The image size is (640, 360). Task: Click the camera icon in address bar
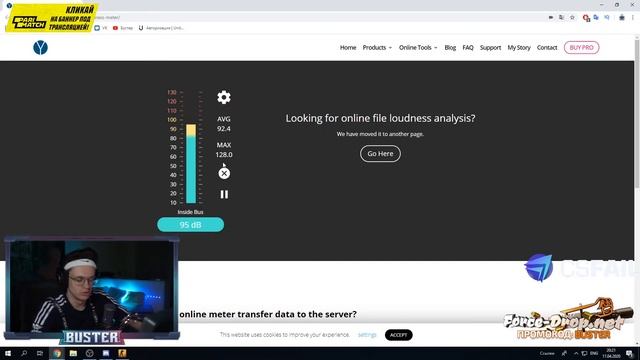551,18
